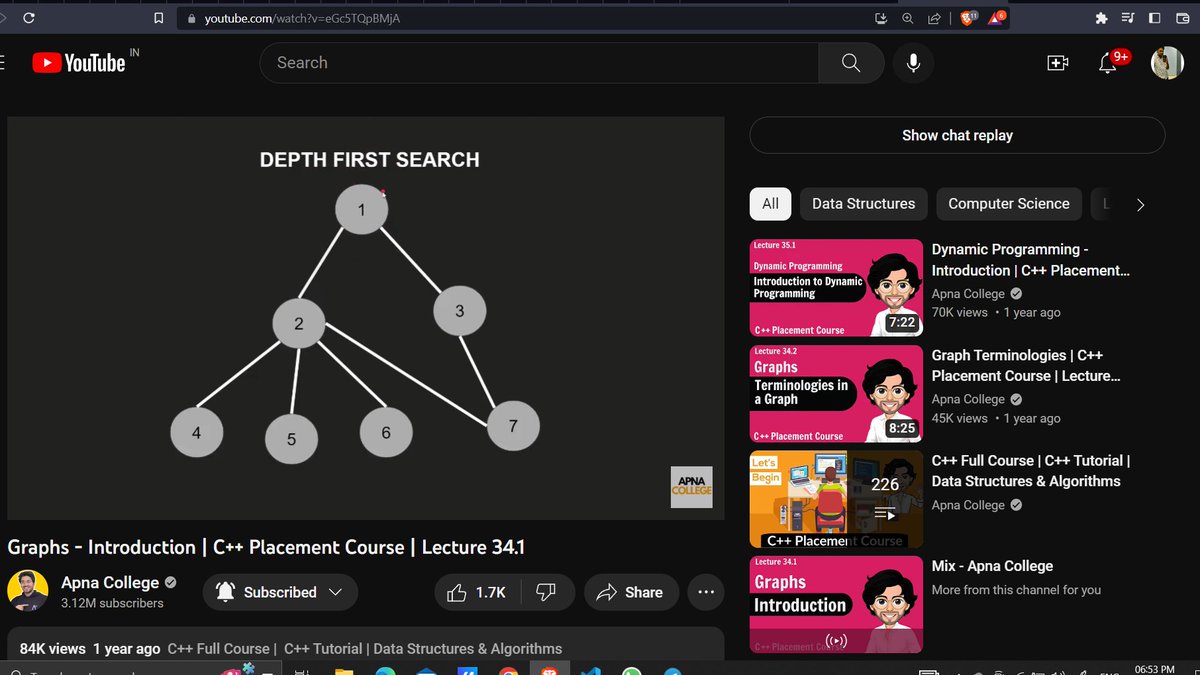Click the Apna College channel name
The width and height of the screenshot is (1200, 675).
(110, 582)
